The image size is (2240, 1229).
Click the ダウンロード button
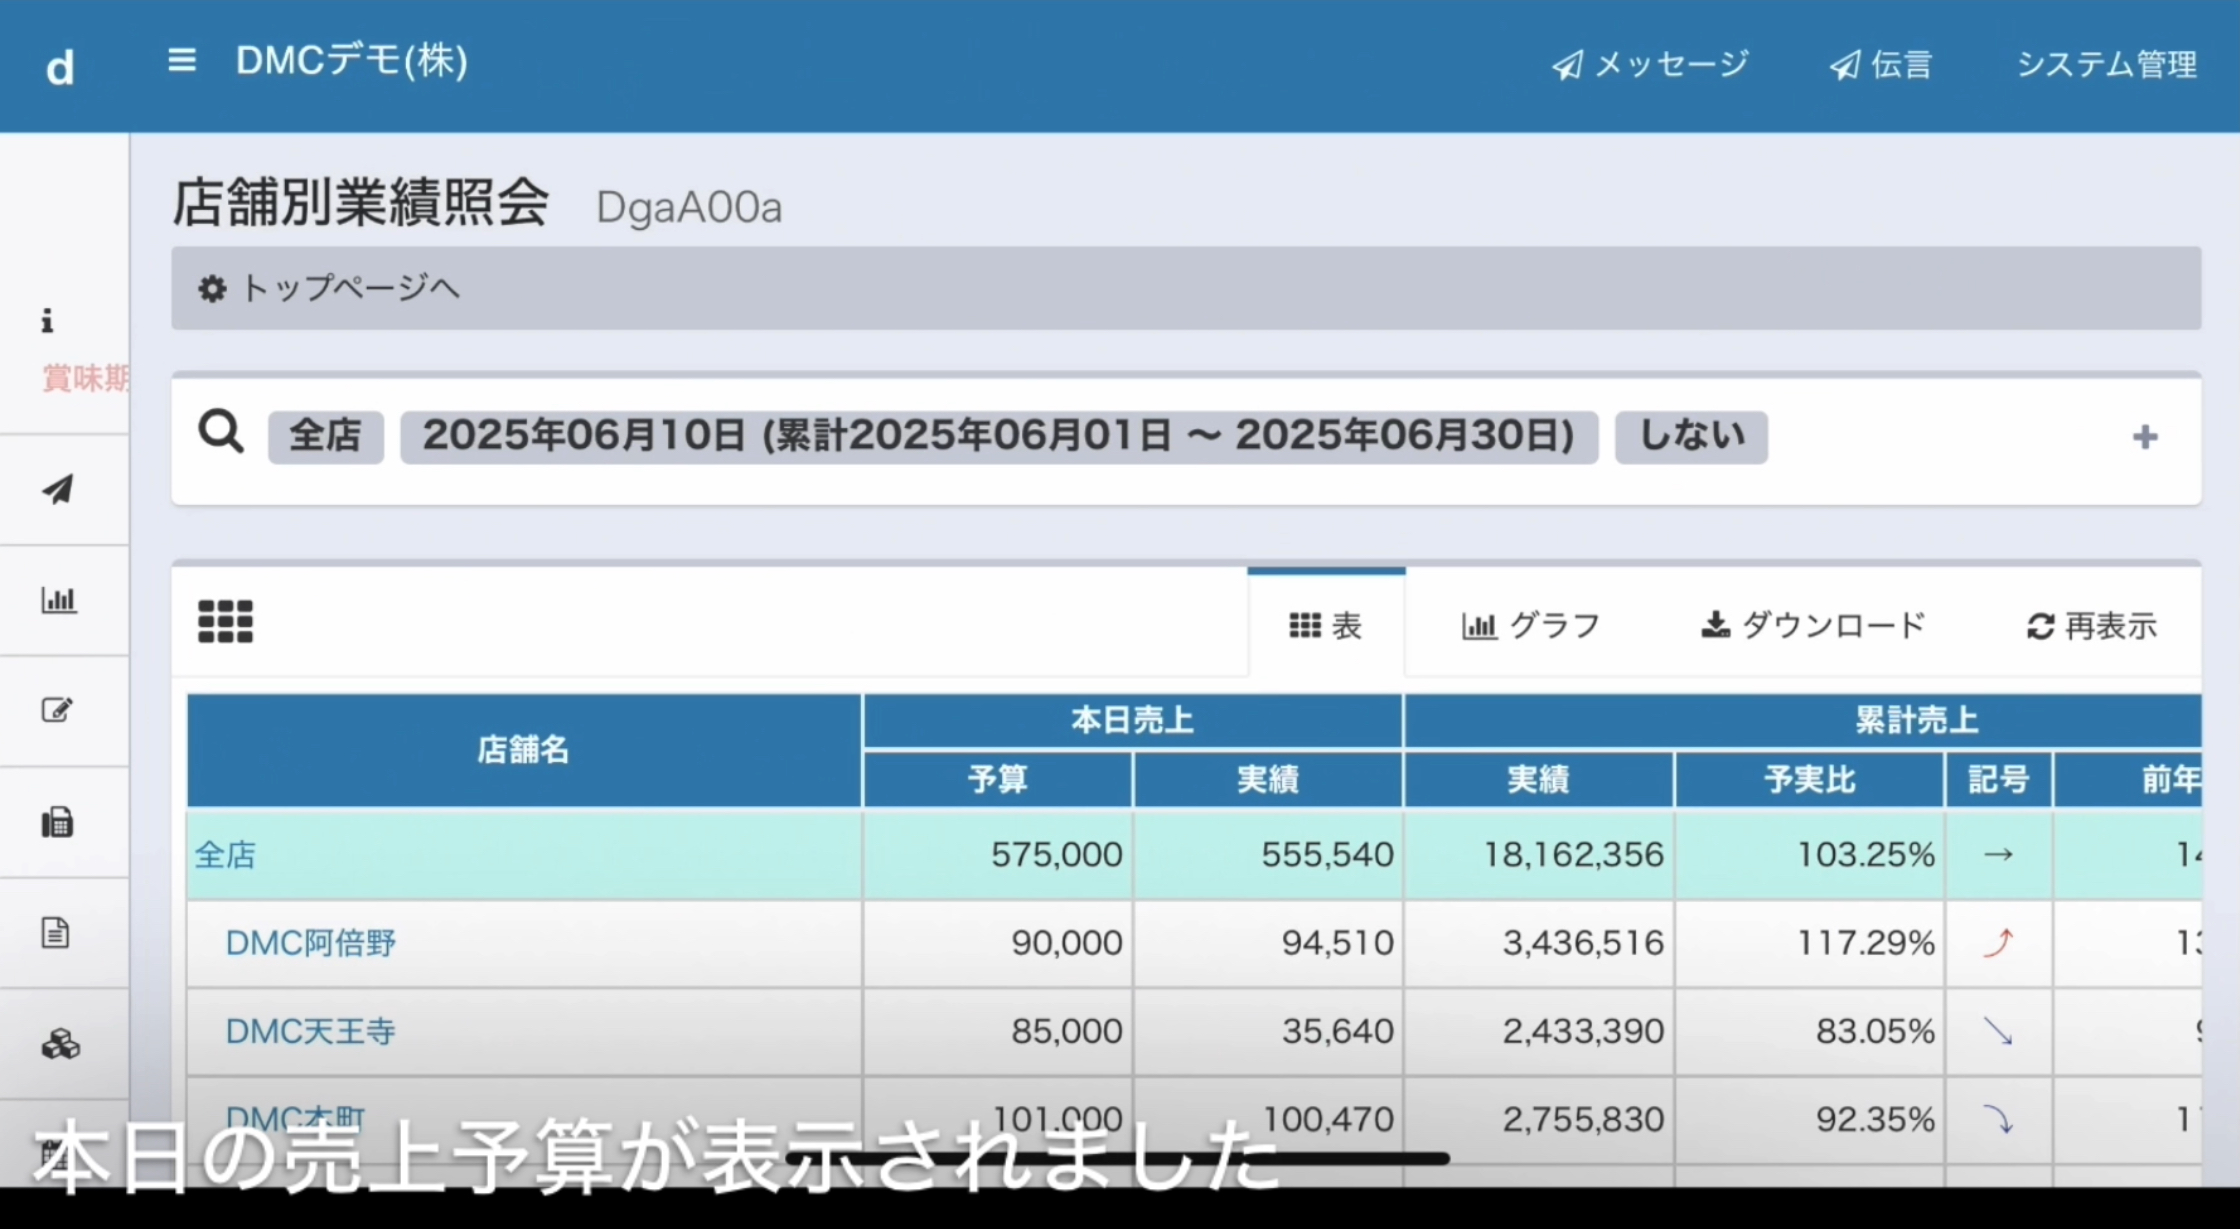click(1812, 626)
